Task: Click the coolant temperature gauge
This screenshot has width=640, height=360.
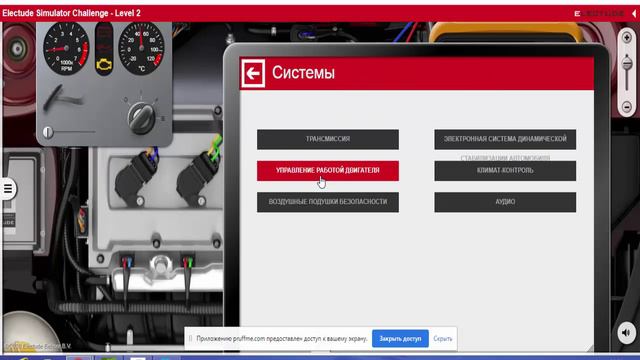Action: pyautogui.click(x=141, y=49)
